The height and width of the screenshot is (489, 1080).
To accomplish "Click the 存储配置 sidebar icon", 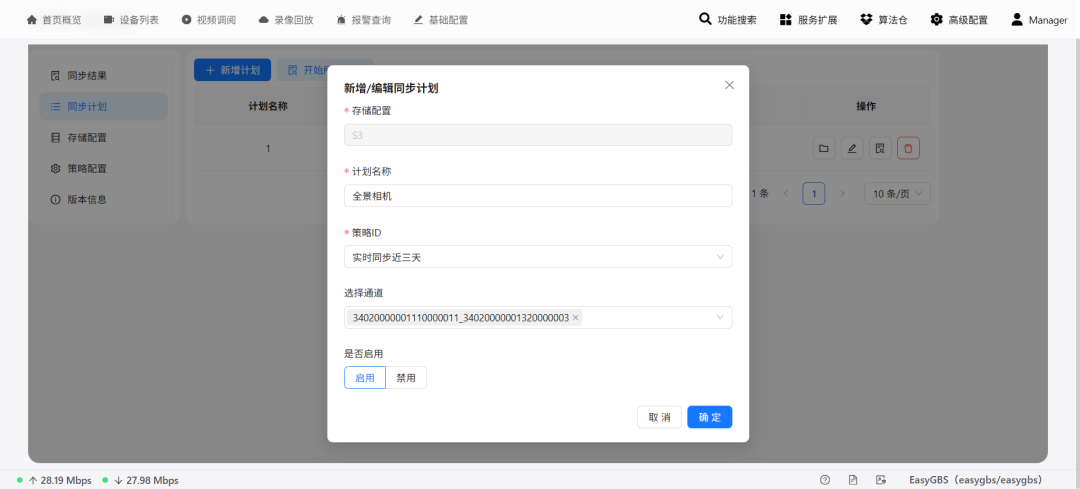I will 56,138.
